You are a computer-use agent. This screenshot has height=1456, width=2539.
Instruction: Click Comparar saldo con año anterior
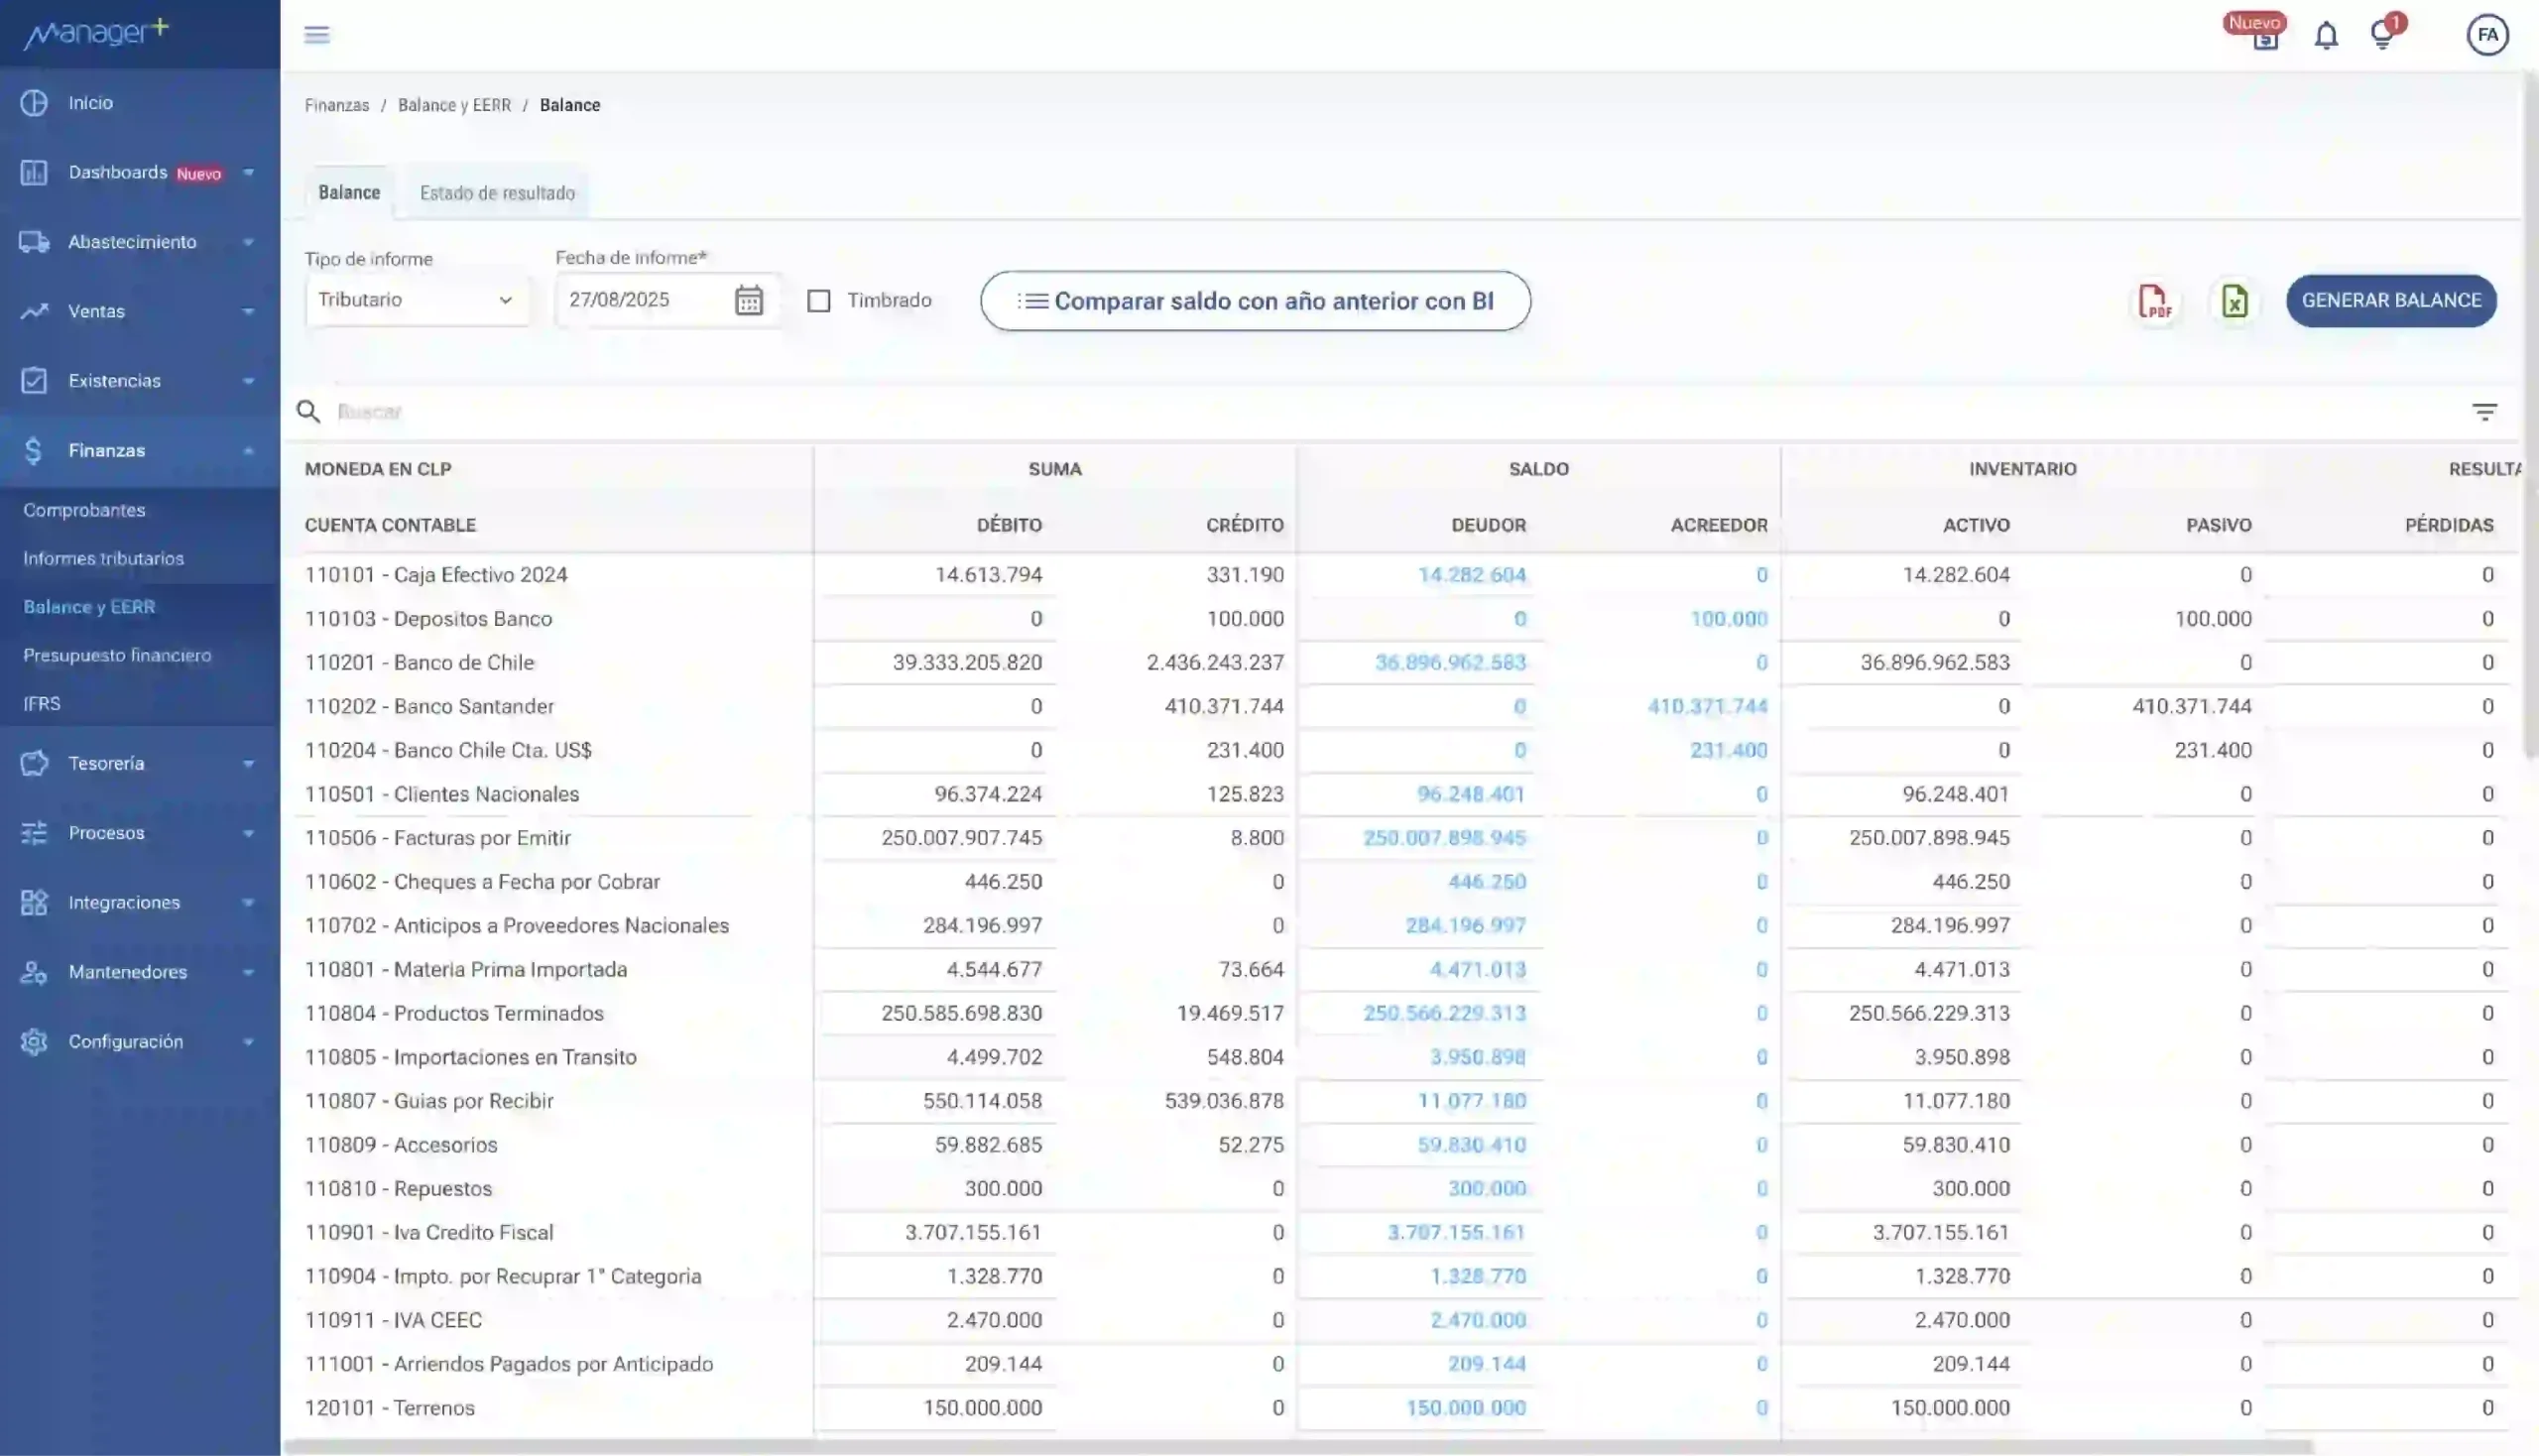tap(1255, 301)
